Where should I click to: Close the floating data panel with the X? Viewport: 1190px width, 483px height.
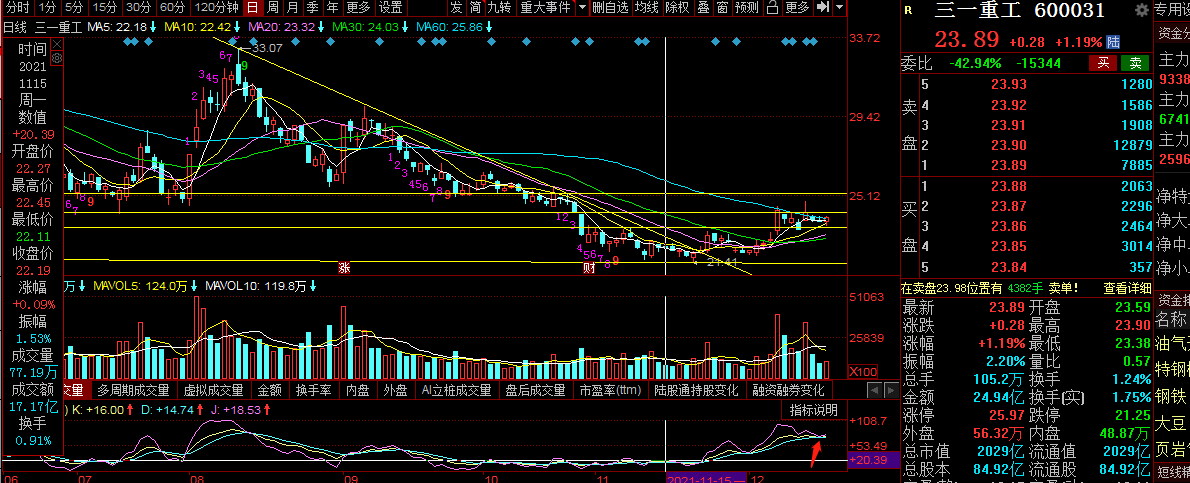tap(58, 43)
